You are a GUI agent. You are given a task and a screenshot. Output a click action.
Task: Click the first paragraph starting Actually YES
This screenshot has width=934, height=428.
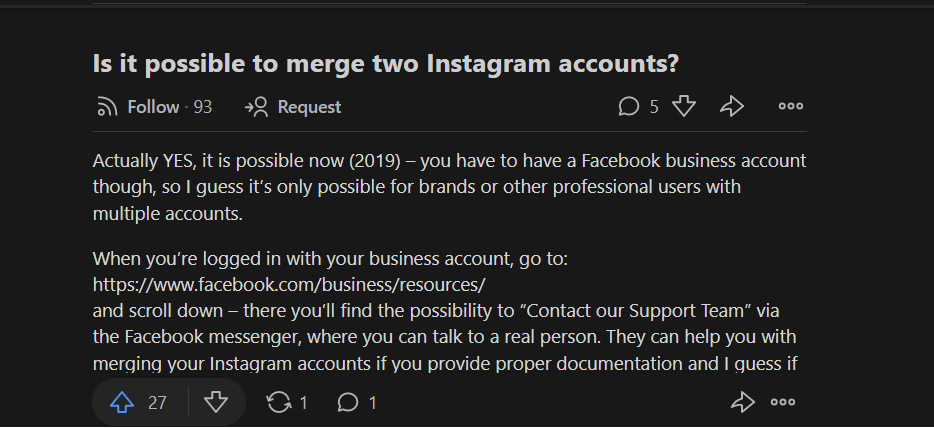coord(449,187)
